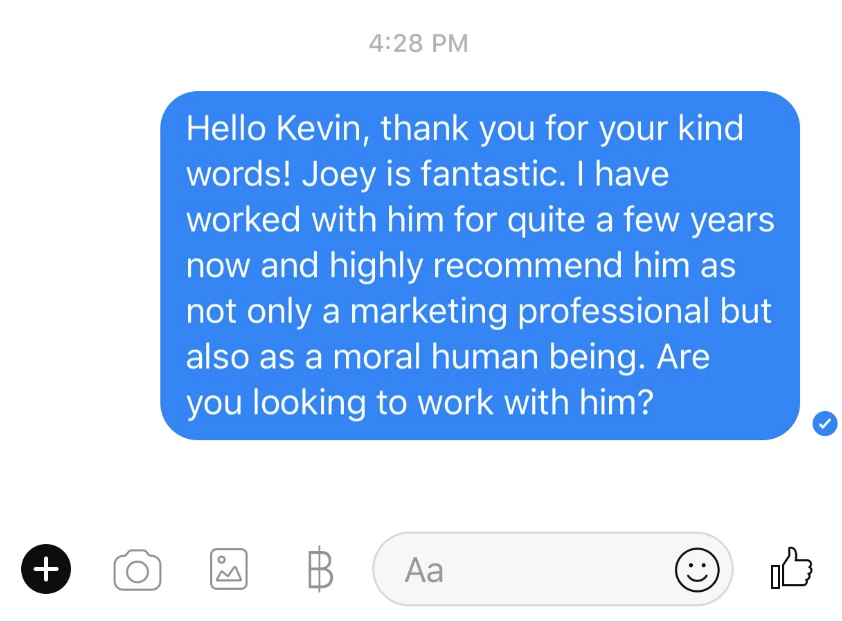Send money with the currency symbol icon
842x622 pixels.
[x=321, y=569]
